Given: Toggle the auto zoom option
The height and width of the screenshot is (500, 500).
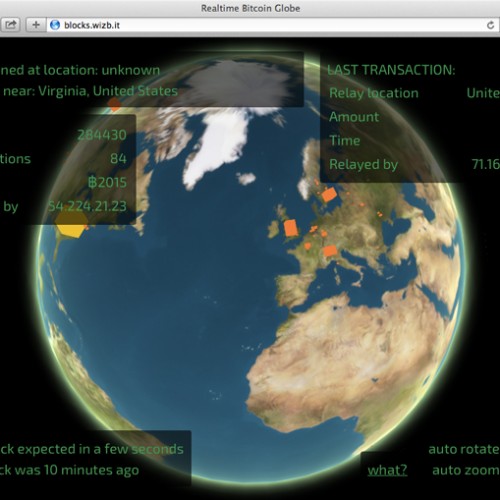Looking at the screenshot, I should (466, 470).
